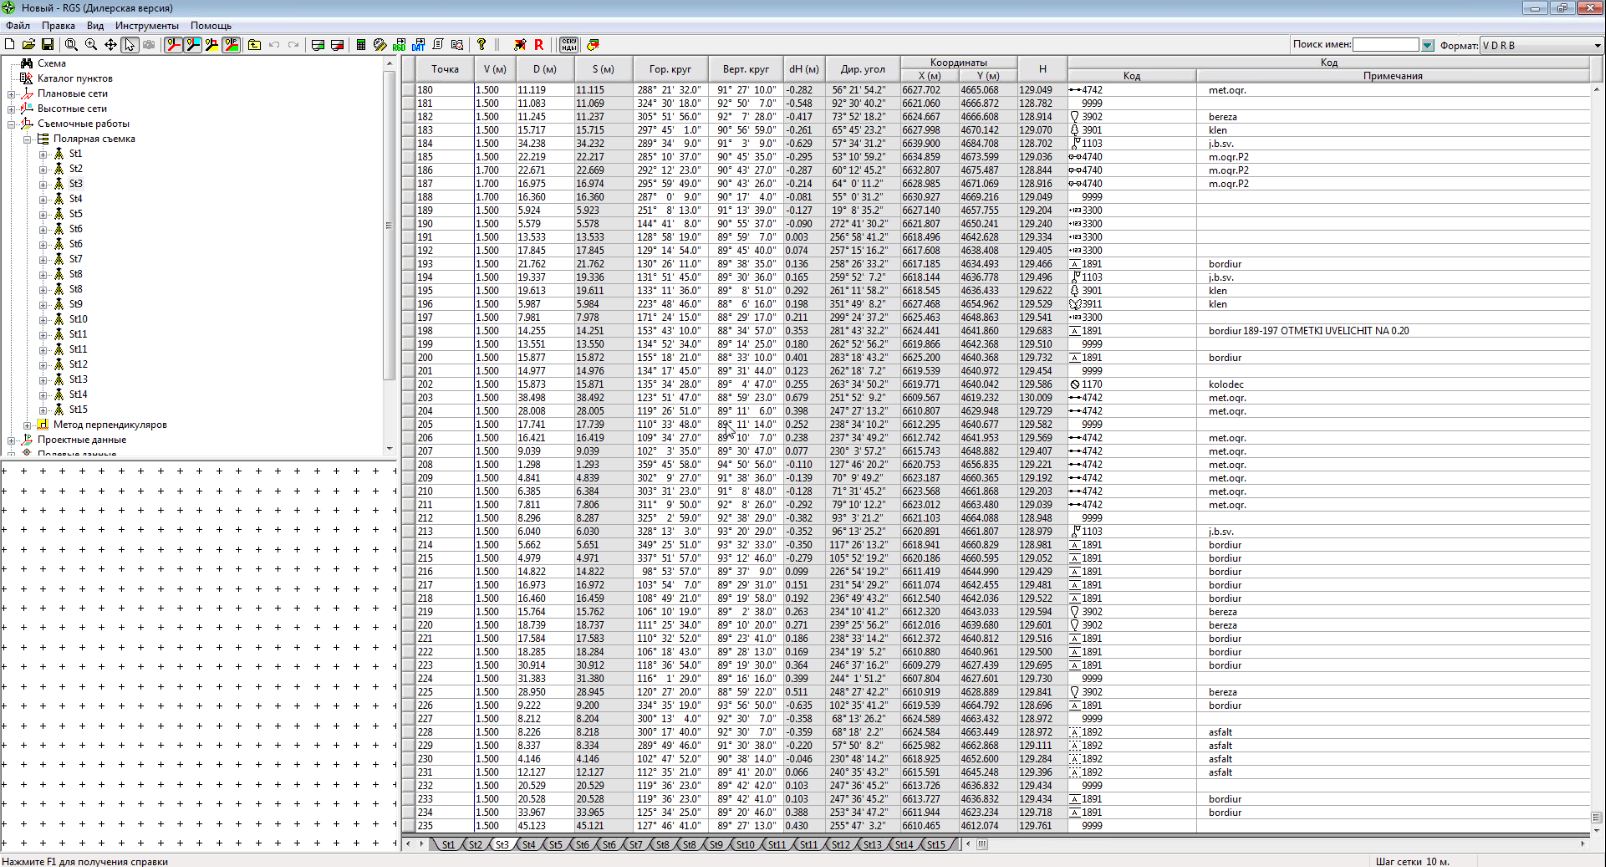Click the Save diskette icon in toolbar

pyautogui.click(x=47, y=45)
